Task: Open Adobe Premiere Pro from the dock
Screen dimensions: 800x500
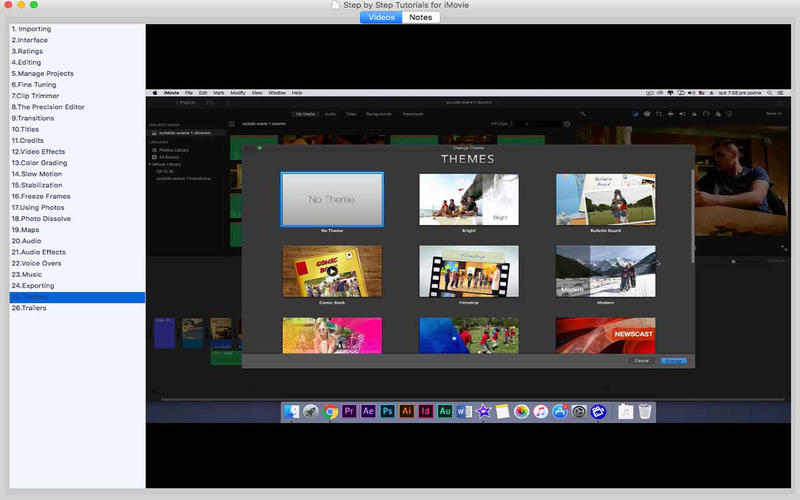Action: click(350, 411)
